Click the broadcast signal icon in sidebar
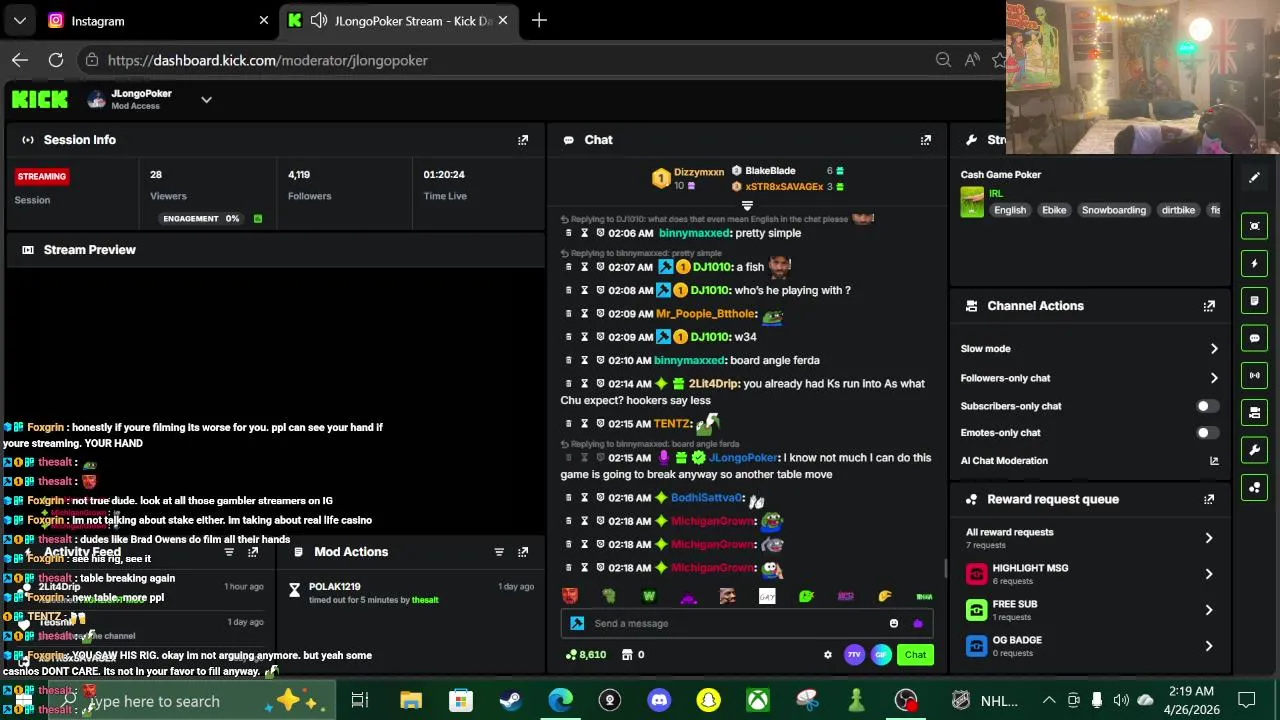 pos(1255,376)
